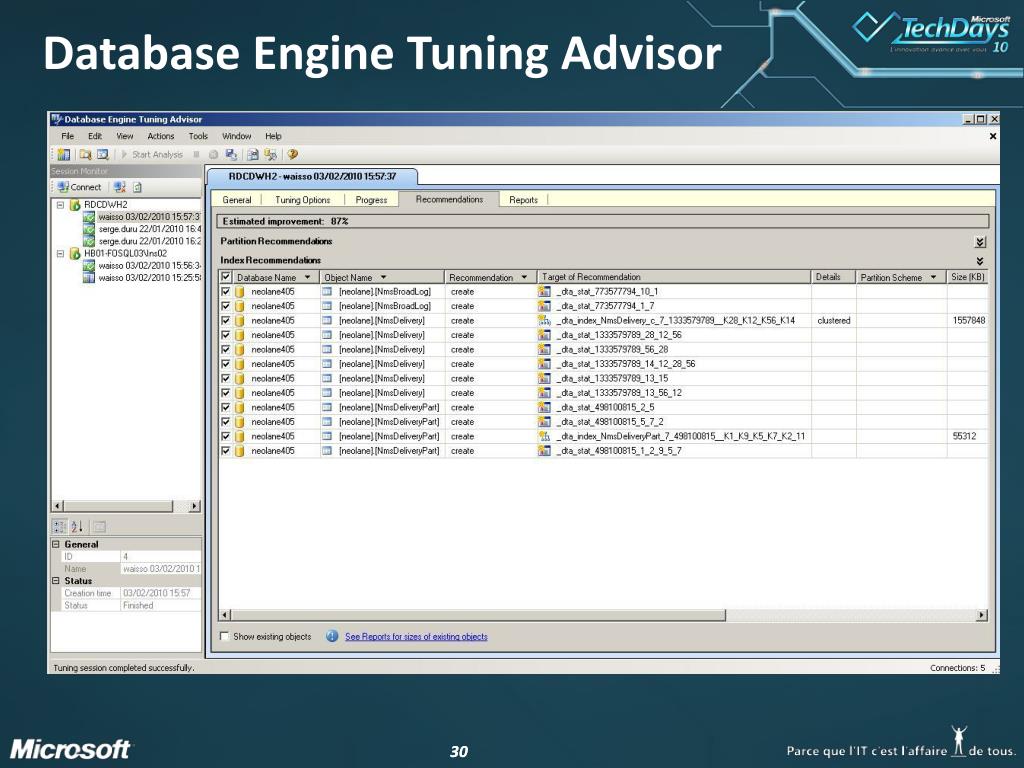Image resolution: width=1024 pixels, height=768 pixels.
Task: Select the Categorized view icon in the properties pane
Action: coord(59,526)
